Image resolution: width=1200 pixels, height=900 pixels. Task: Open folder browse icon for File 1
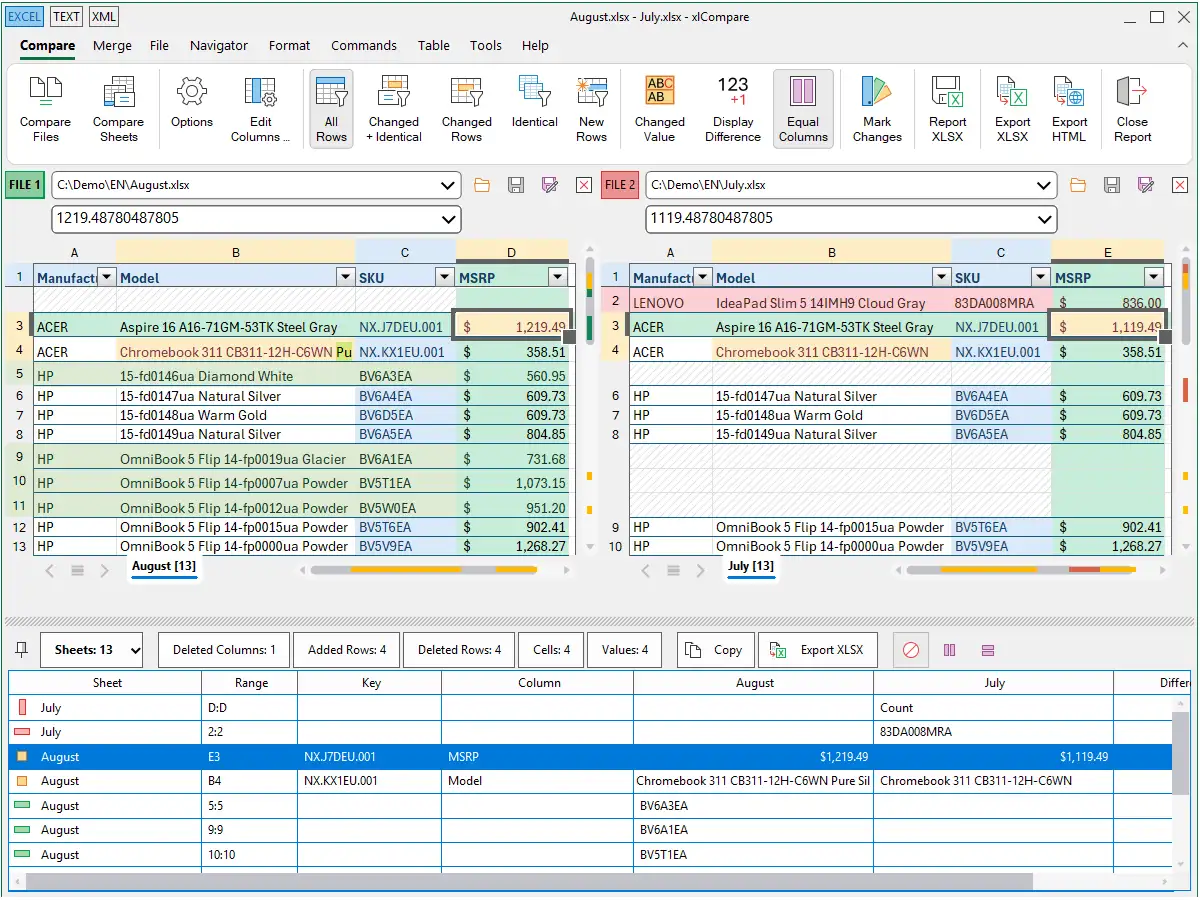point(482,185)
